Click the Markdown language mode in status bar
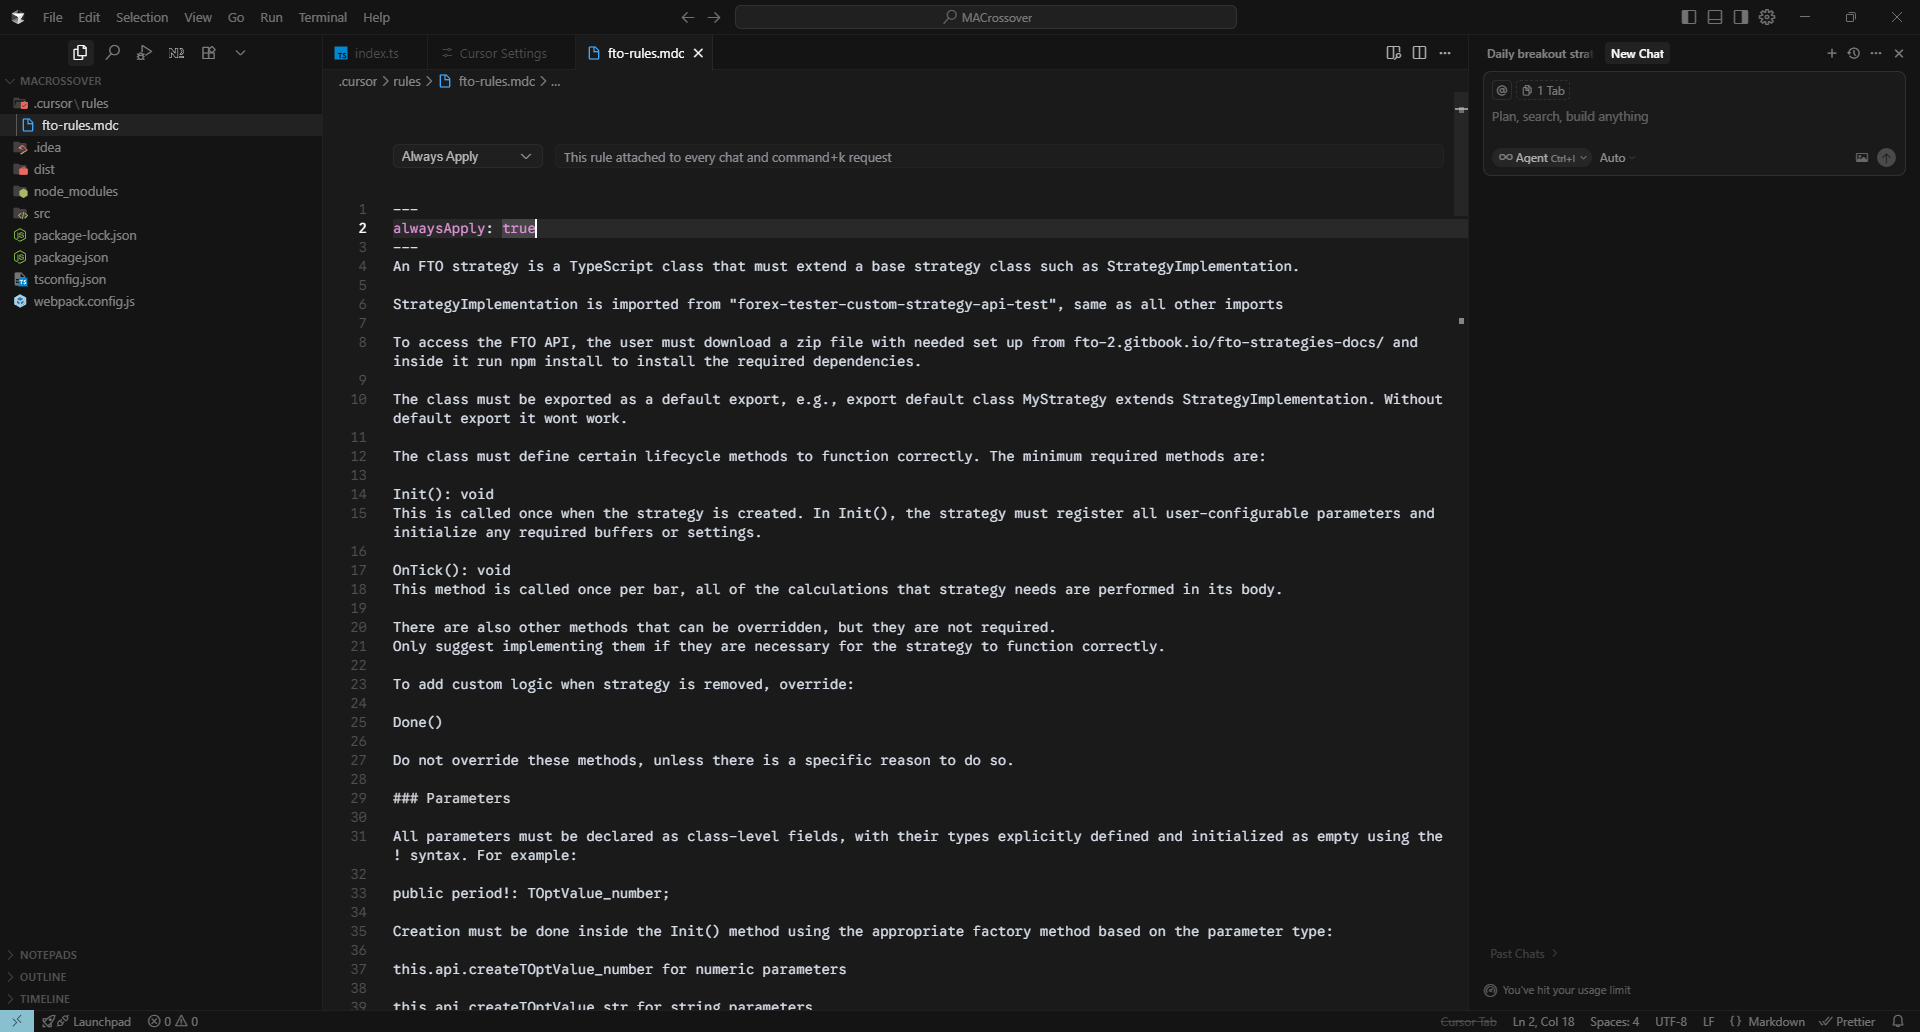This screenshot has width=1920, height=1032. pos(1776,1021)
